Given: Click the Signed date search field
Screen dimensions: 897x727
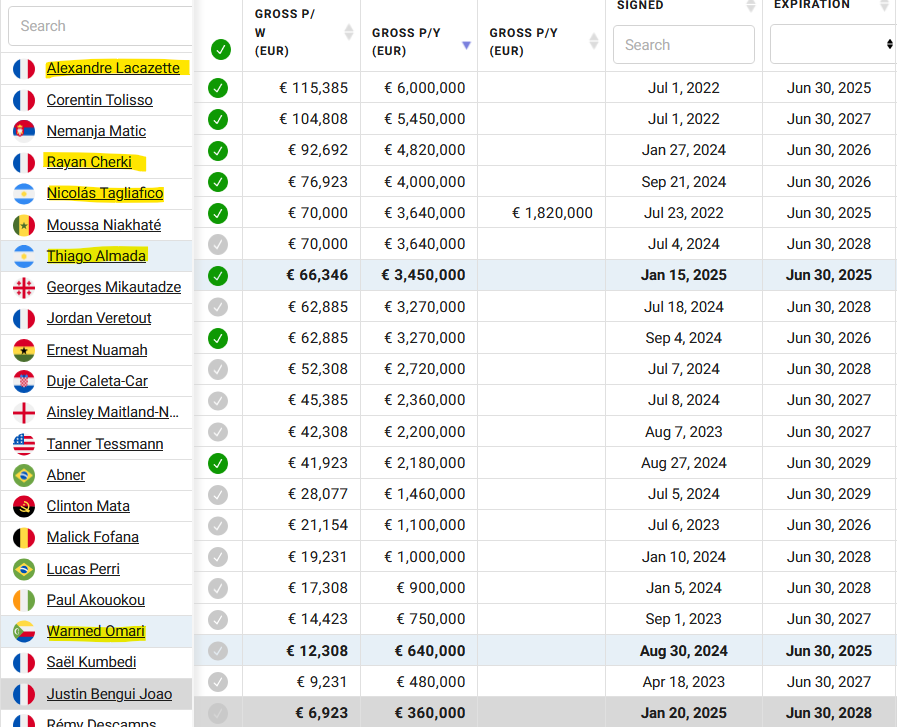Looking at the screenshot, I should coord(684,45).
